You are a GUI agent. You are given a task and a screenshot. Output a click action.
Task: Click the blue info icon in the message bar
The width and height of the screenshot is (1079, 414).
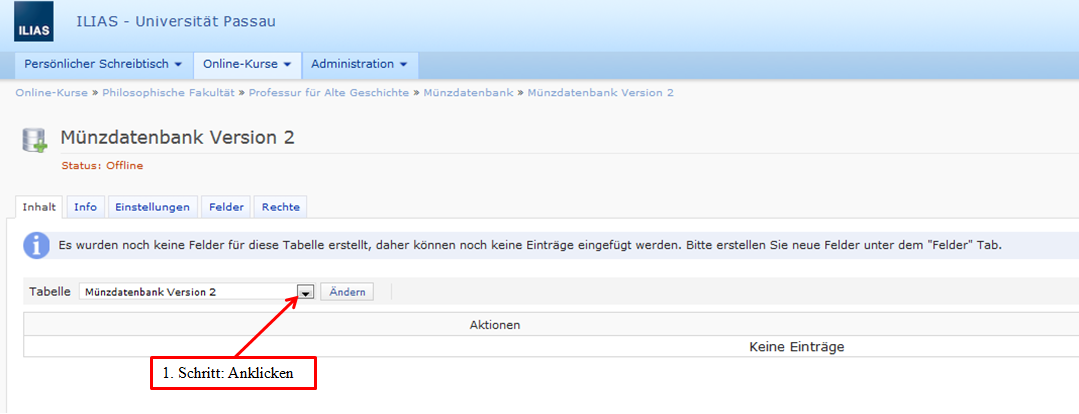point(37,245)
